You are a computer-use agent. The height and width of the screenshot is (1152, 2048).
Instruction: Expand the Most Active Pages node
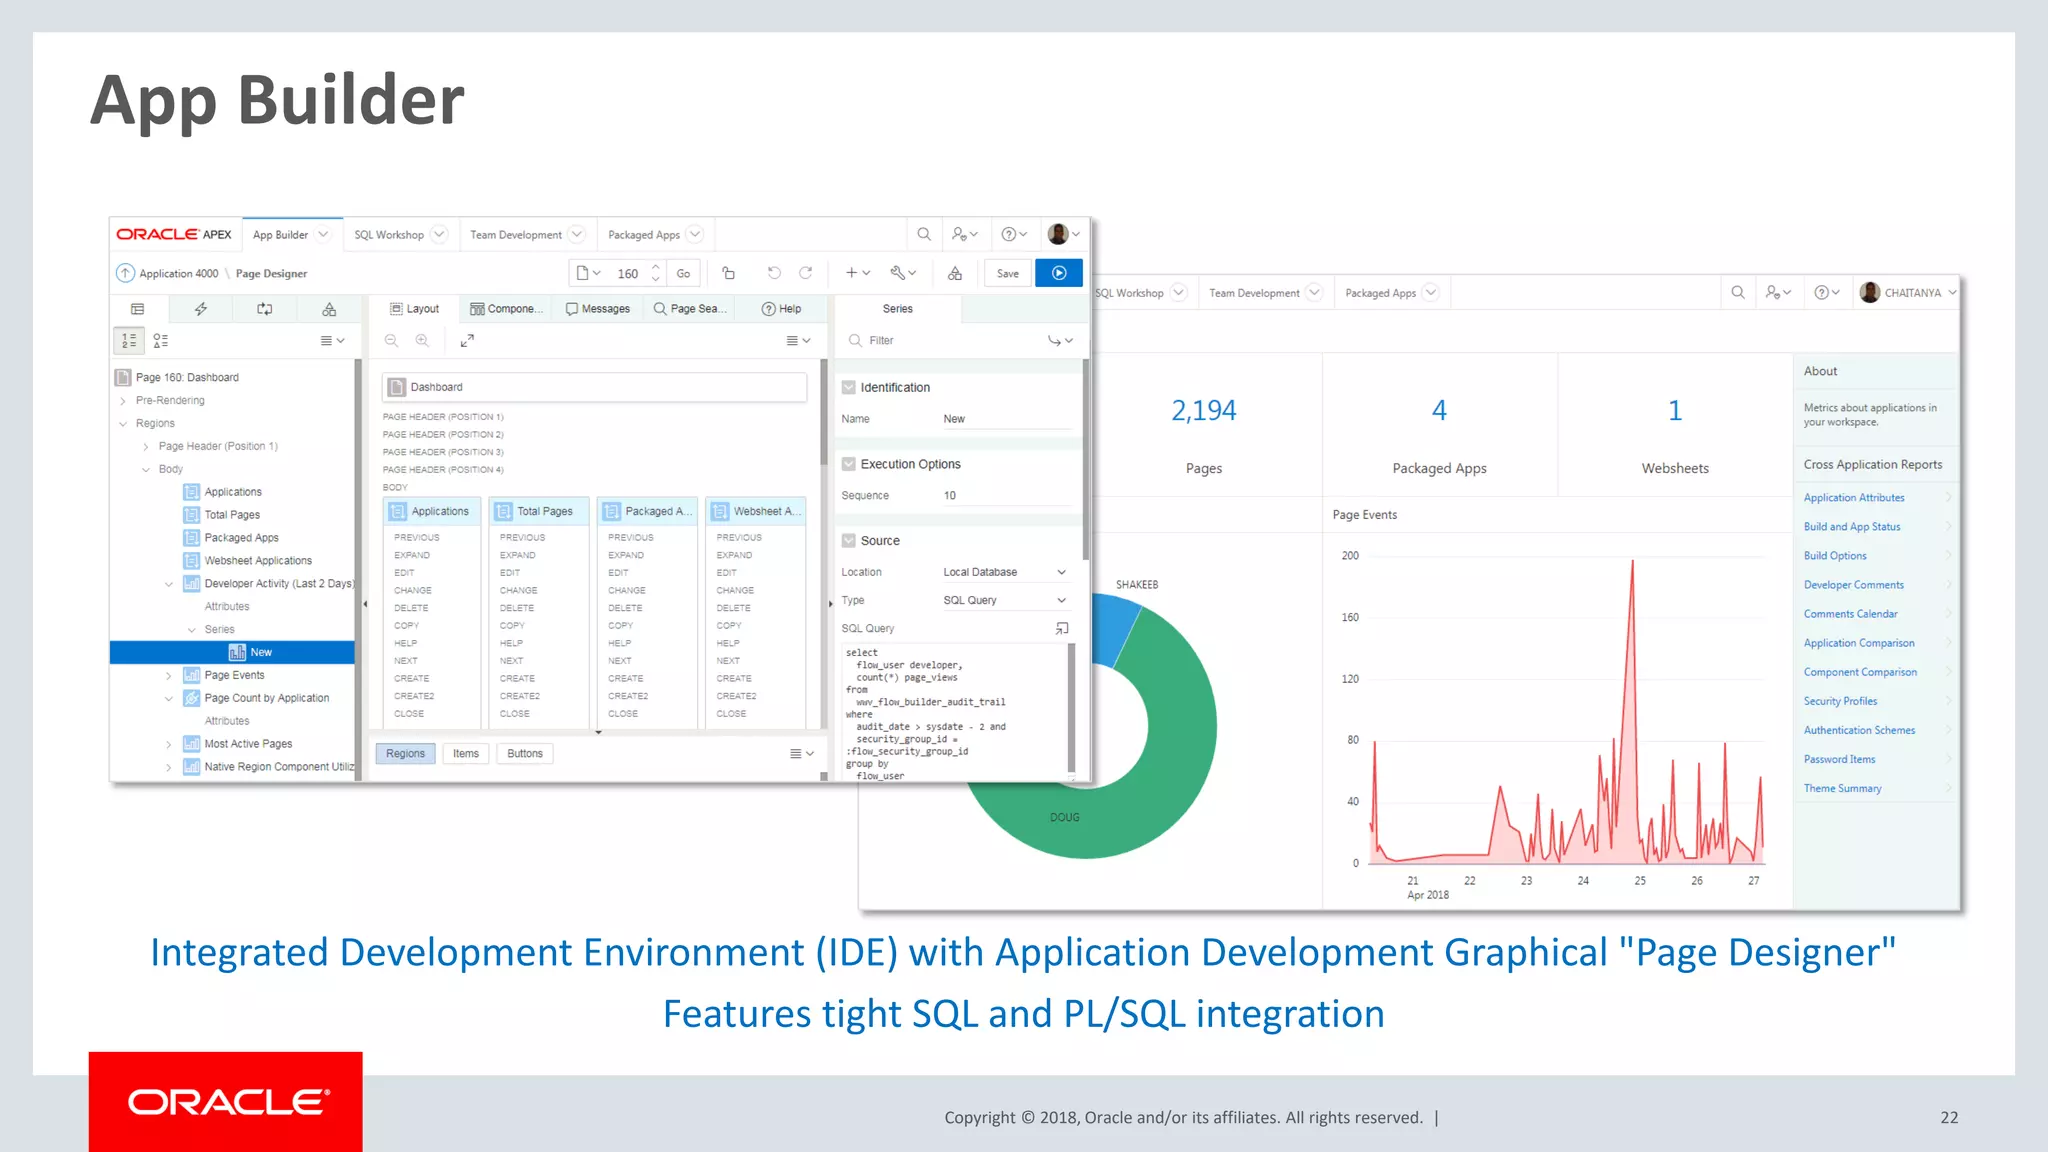pyautogui.click(x=168, y=744)
